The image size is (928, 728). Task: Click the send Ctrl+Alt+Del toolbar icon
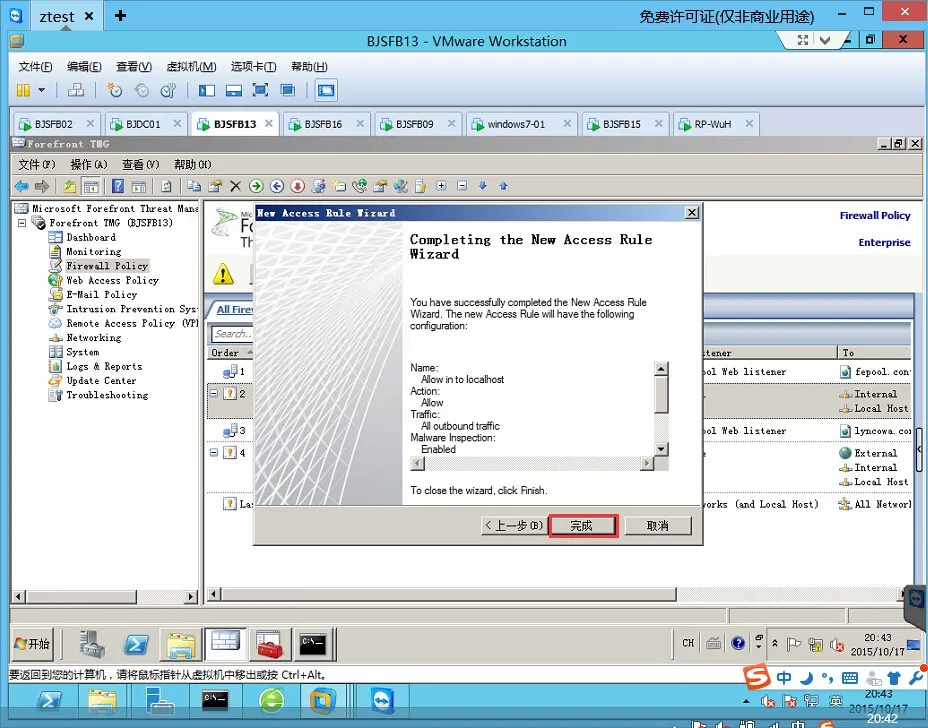(x=76, y=90)
